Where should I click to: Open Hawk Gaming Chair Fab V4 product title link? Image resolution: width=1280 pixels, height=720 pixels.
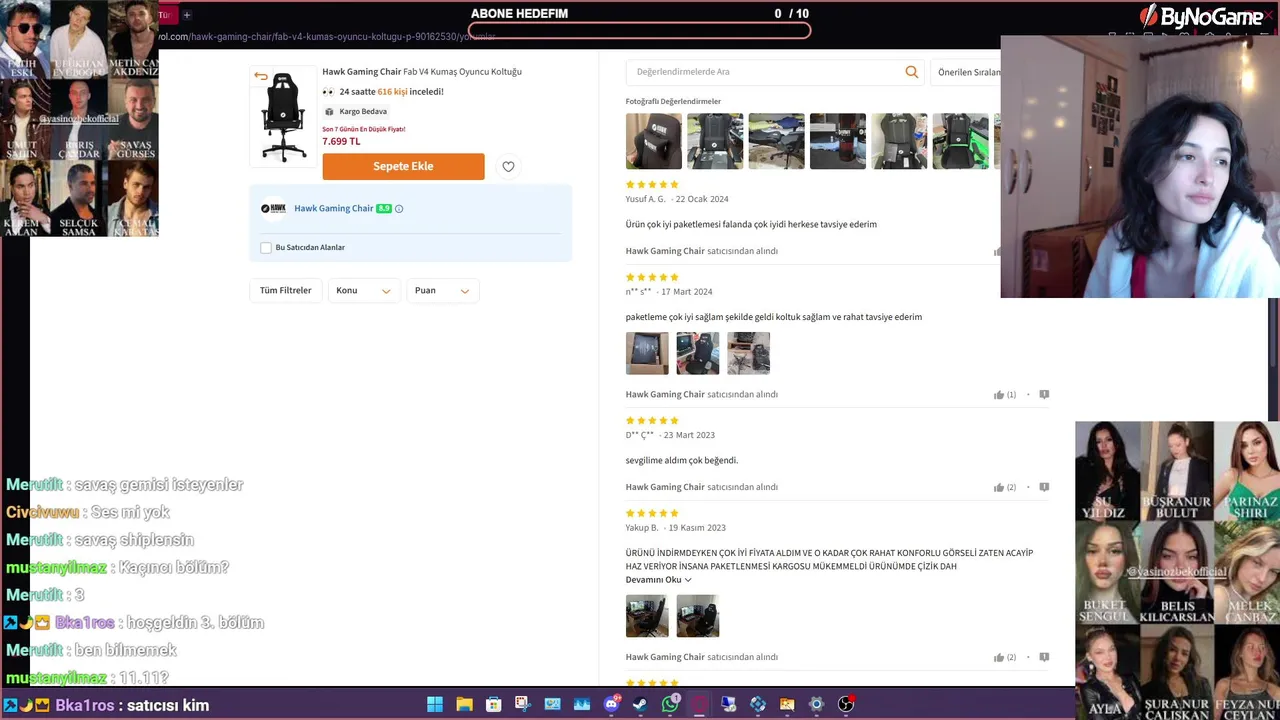[x=422, y=72]
